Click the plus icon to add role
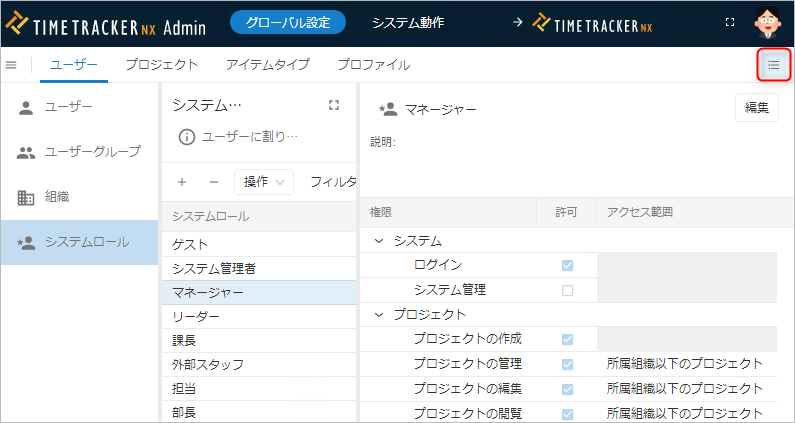Image resolution: width=795 pixels, height=423 pixels. 182,182
